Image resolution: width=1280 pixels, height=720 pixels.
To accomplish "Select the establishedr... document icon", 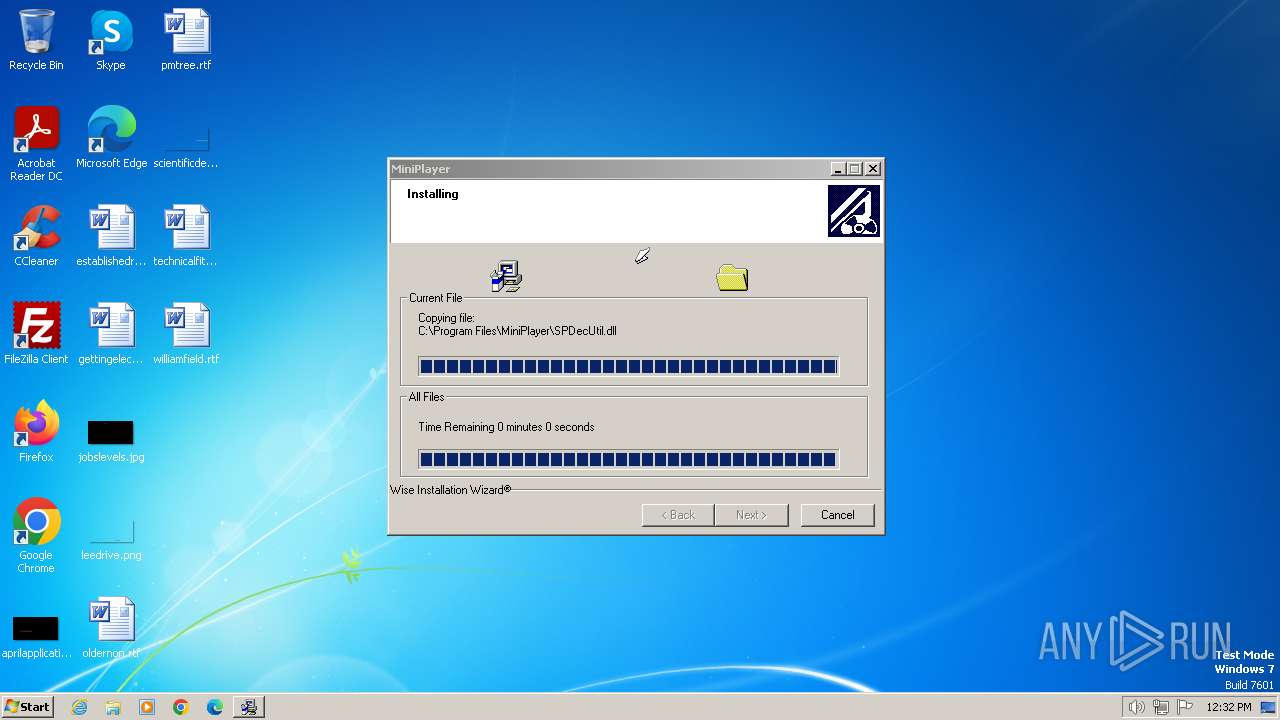I will pyautogui.click(x=111, y=236).
